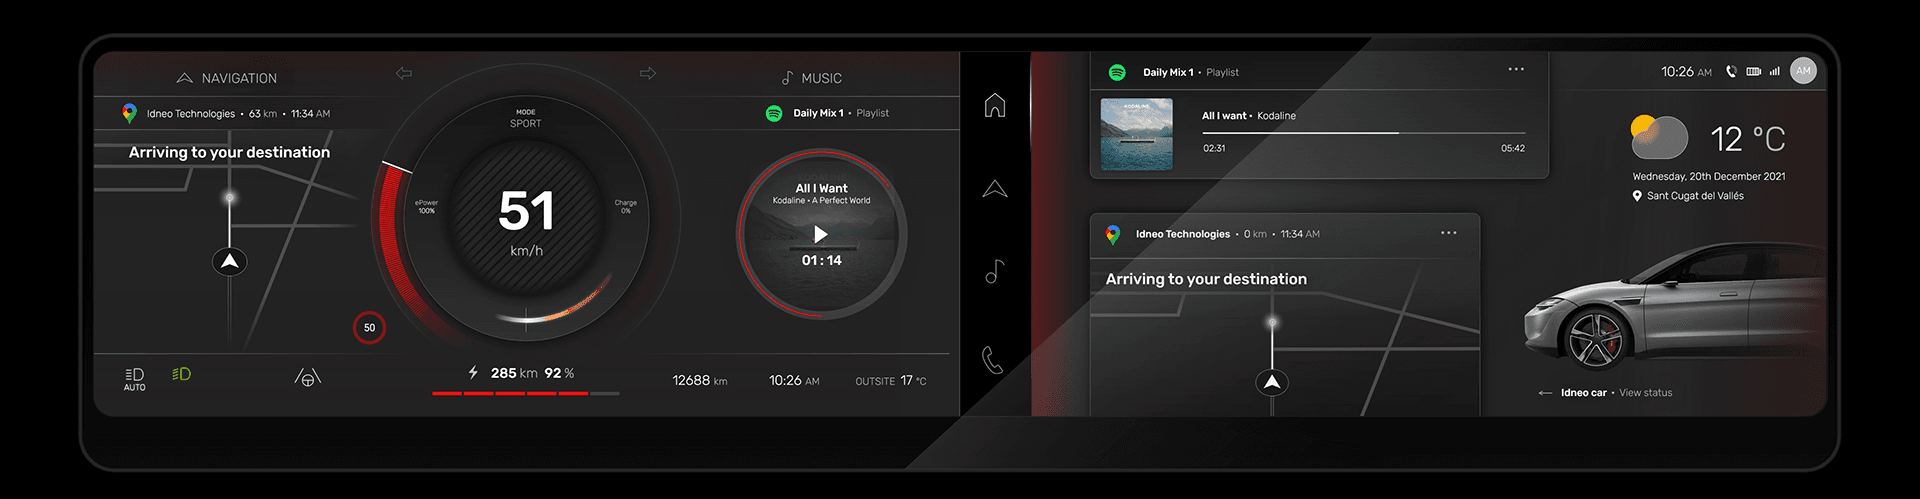Click the AM user profile avatar
Viewport: 1920px width, 499px height.
tap(1803, 71)
